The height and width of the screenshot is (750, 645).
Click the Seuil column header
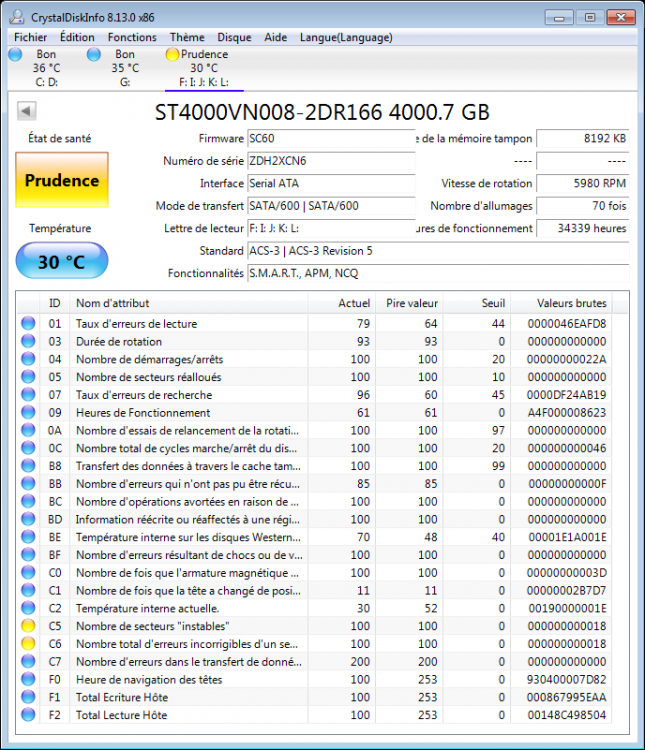(476, 303)
